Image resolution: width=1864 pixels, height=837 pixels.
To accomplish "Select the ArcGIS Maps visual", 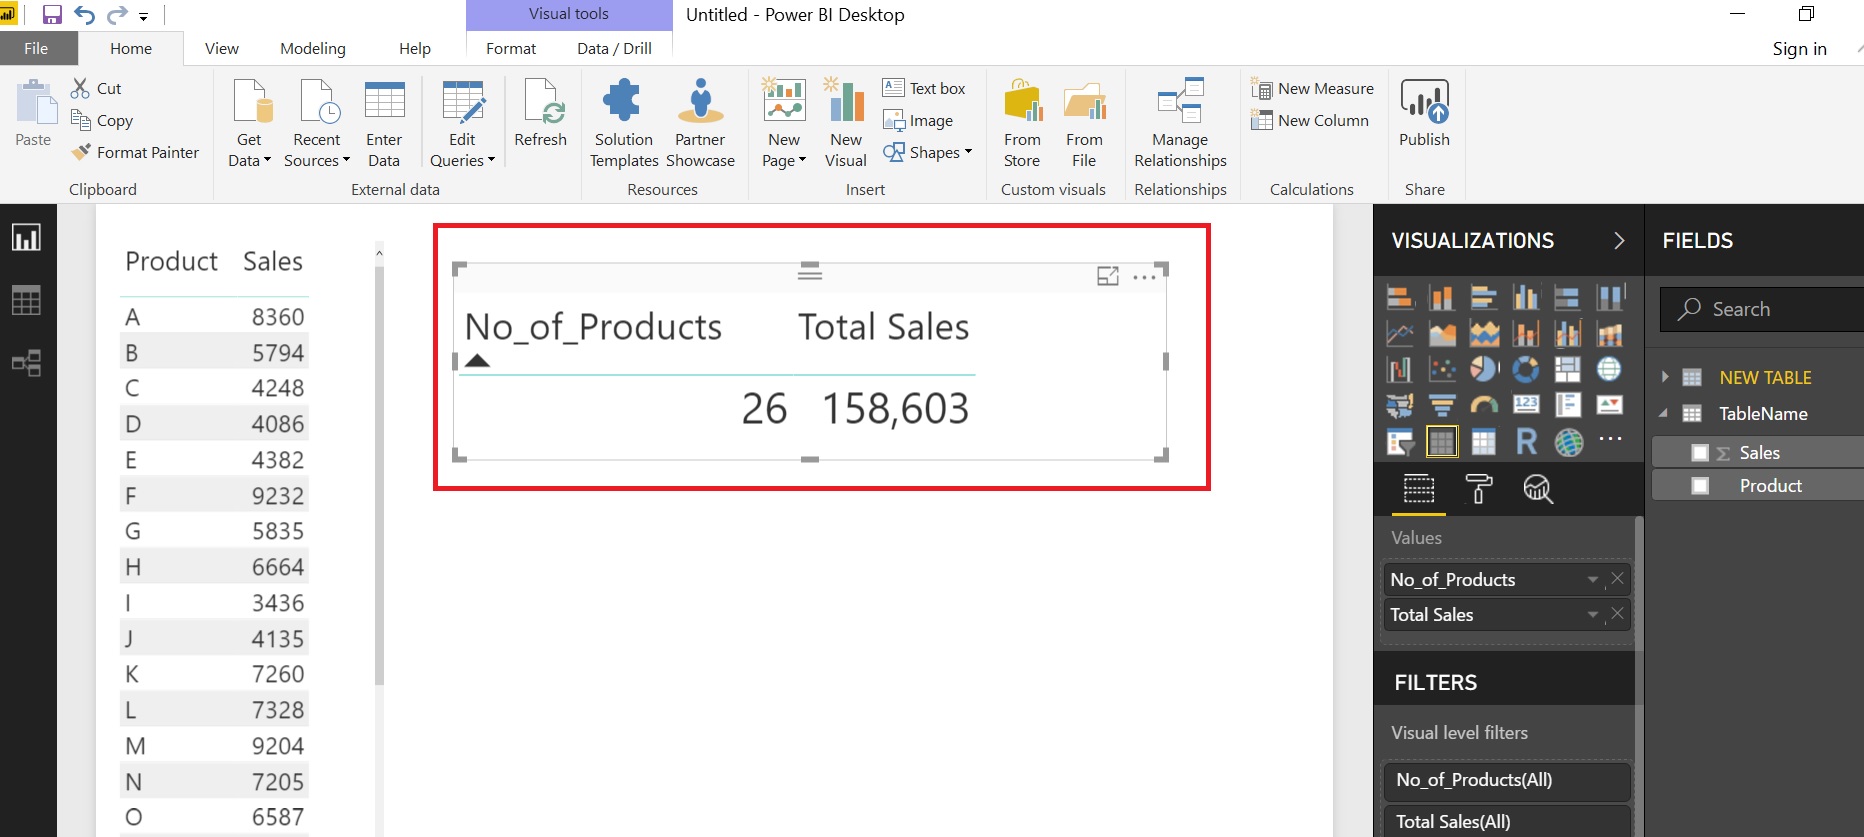I will [1568, 441].
